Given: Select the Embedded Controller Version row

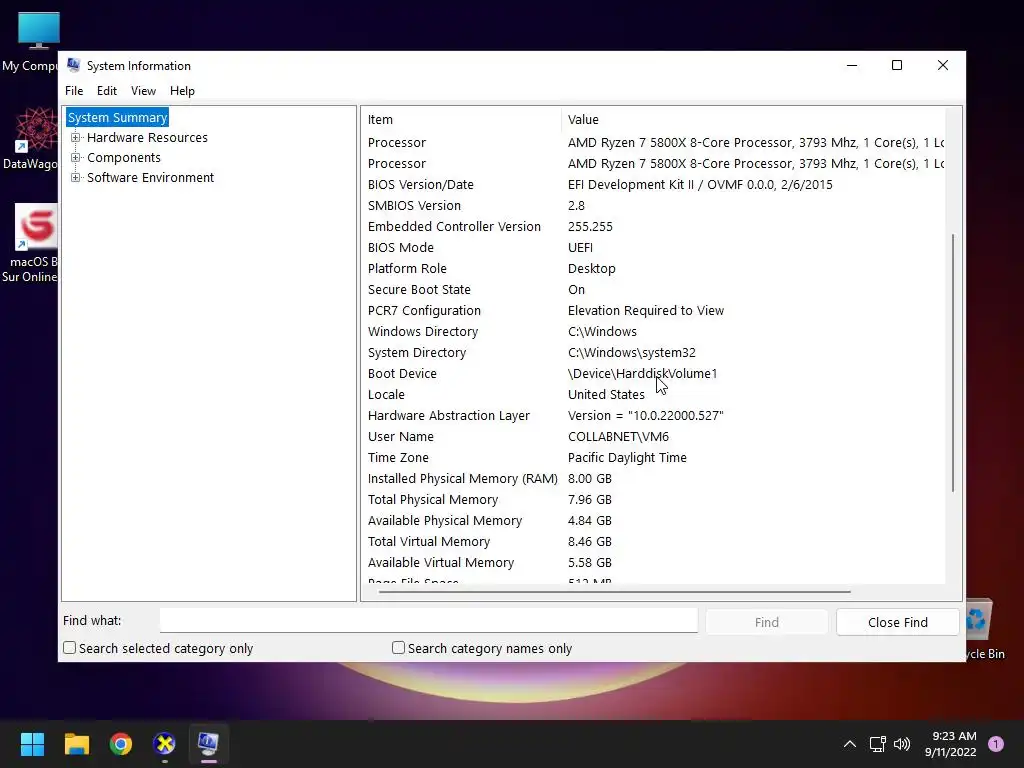Looking at the screenshot, I should [x=653, y=227].
